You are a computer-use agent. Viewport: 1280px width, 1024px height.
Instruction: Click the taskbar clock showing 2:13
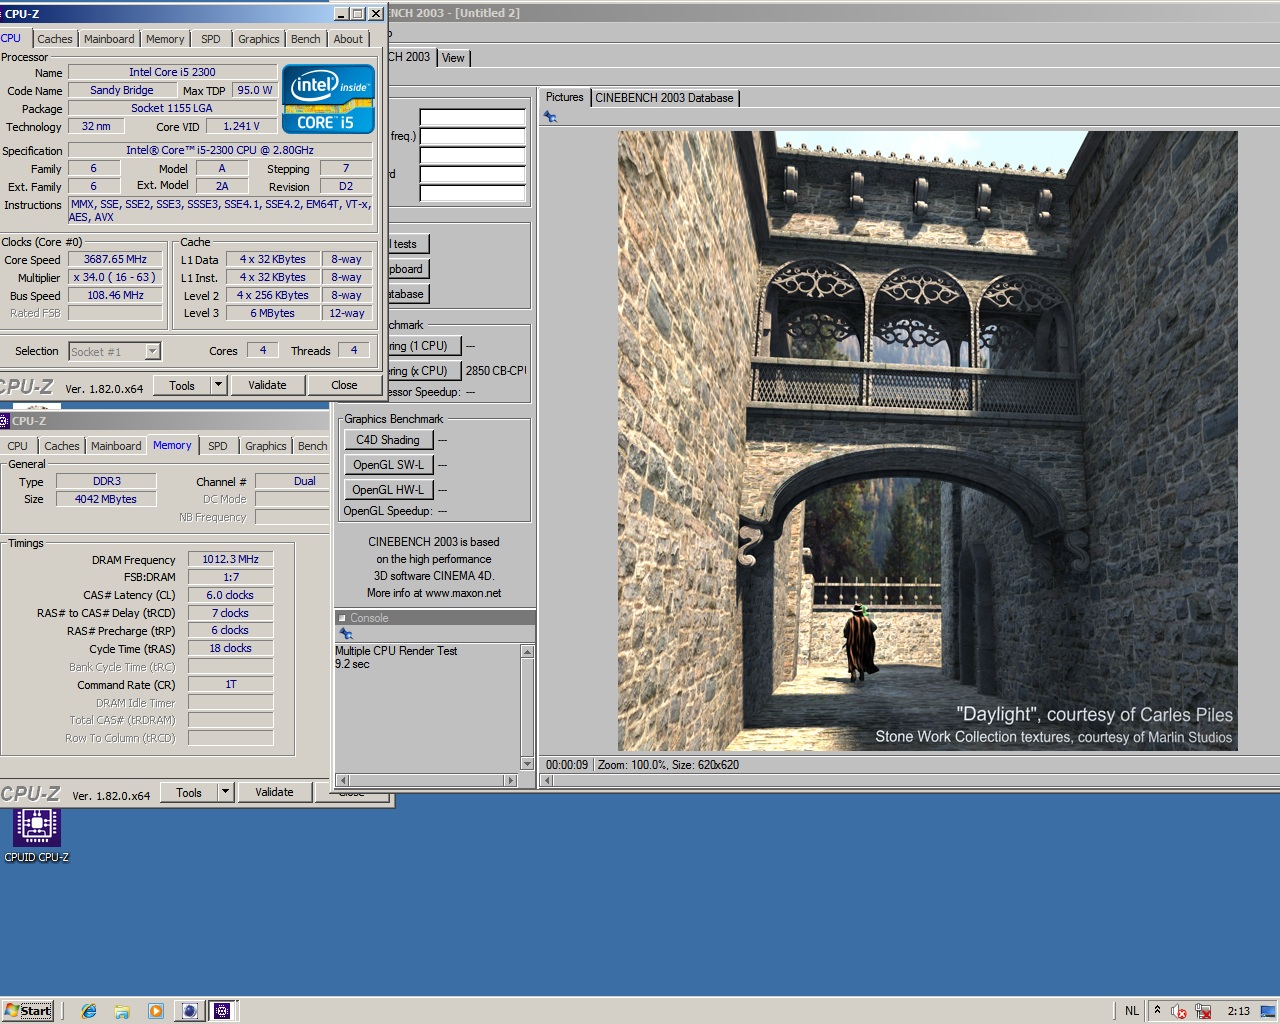[1238, 1011]
